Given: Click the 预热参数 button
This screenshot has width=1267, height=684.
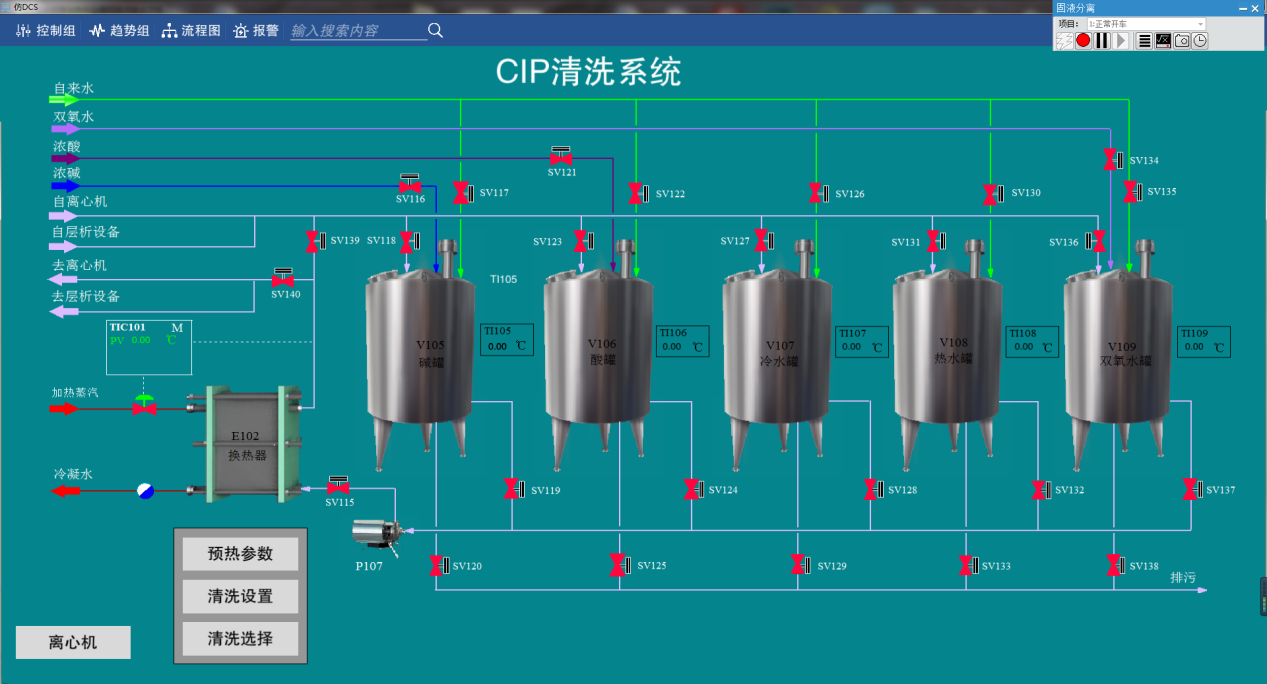Looking at the screenshot, I should 240,554.
